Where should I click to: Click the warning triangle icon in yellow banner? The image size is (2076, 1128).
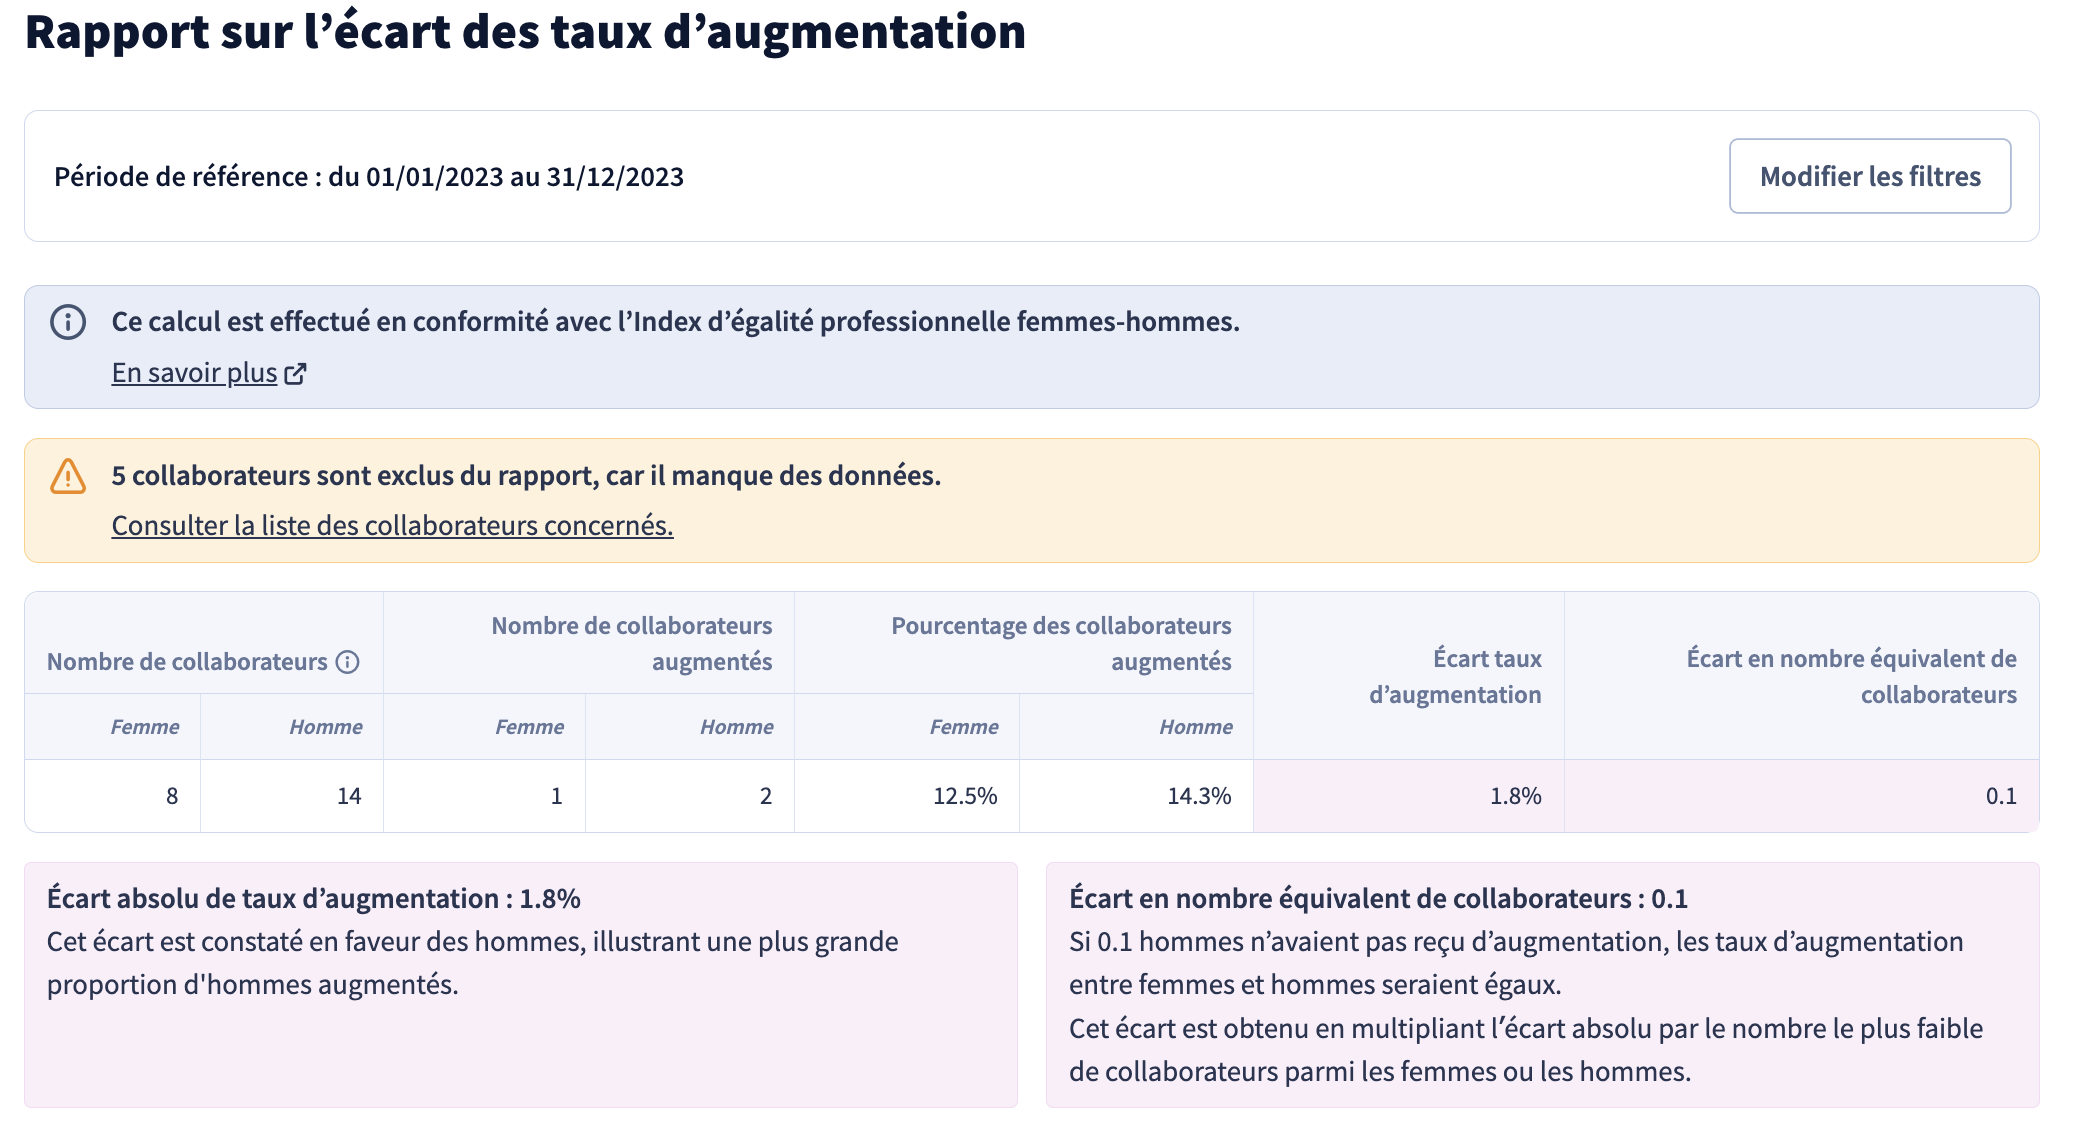(x=68, y=476)
